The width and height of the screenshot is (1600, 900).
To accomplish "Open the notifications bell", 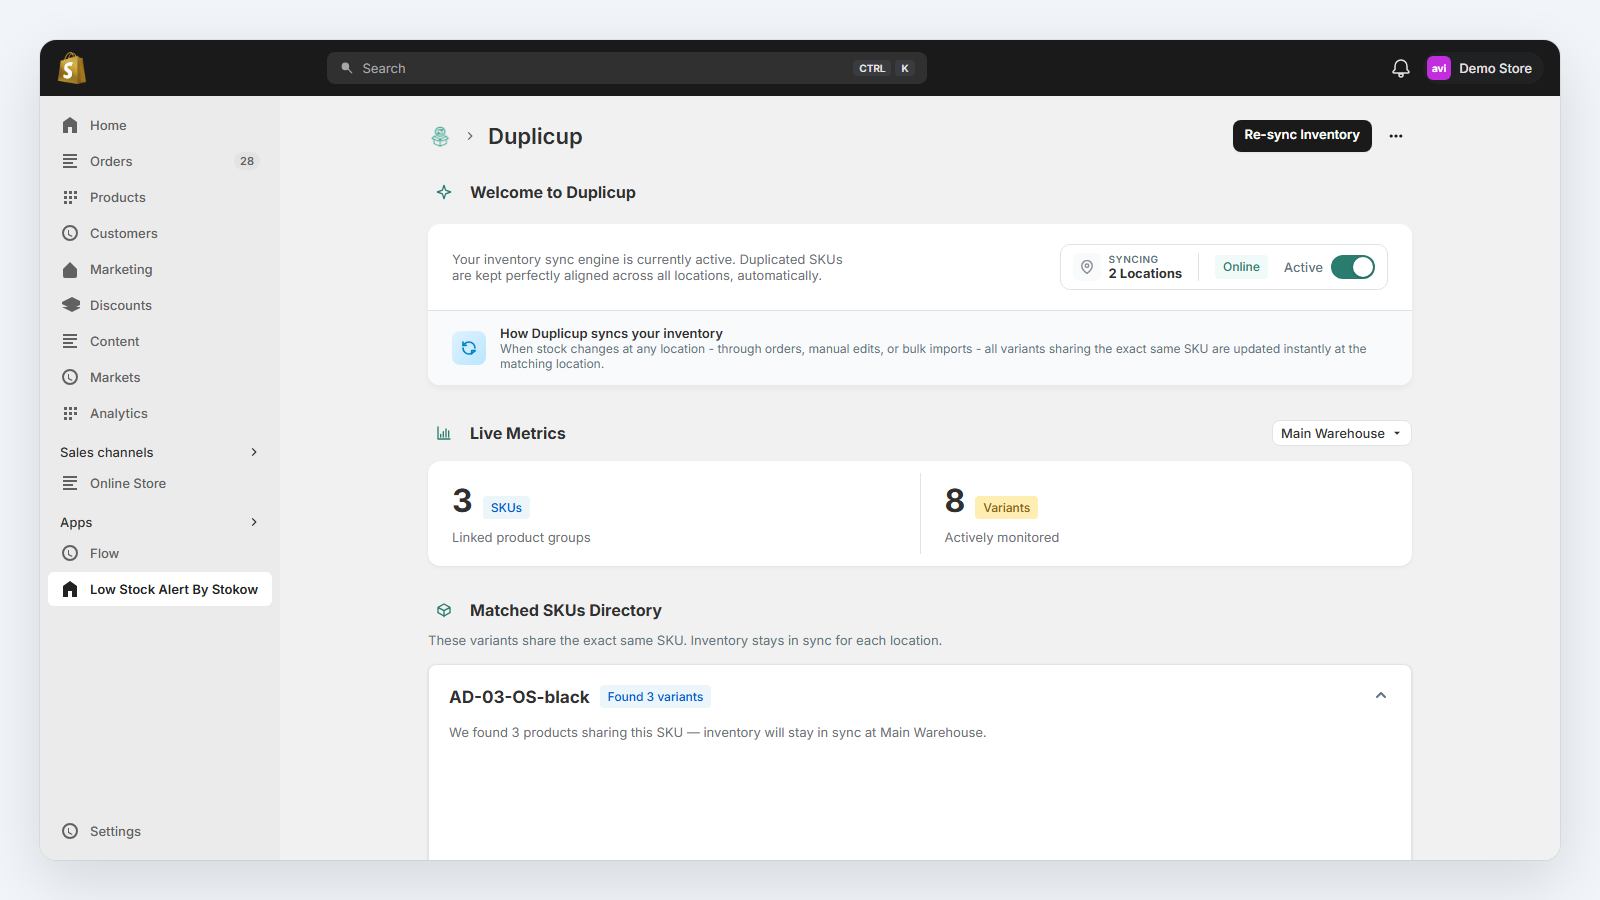I will coord(1400,68).
